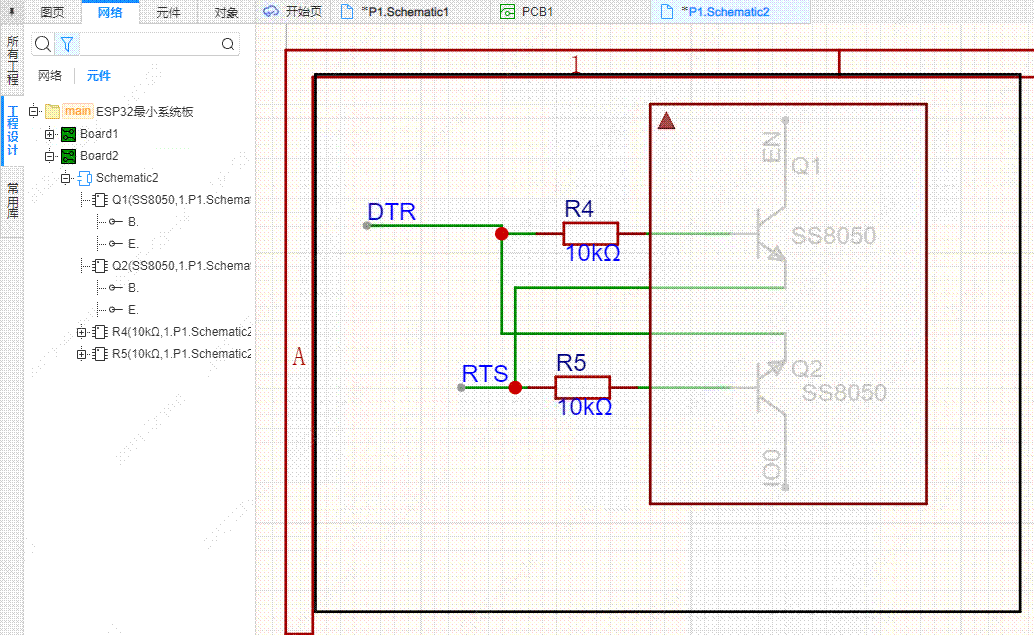Click inside the search input field
The width and height of the screenshot is (1034, 635).
[x=148, y=44]
